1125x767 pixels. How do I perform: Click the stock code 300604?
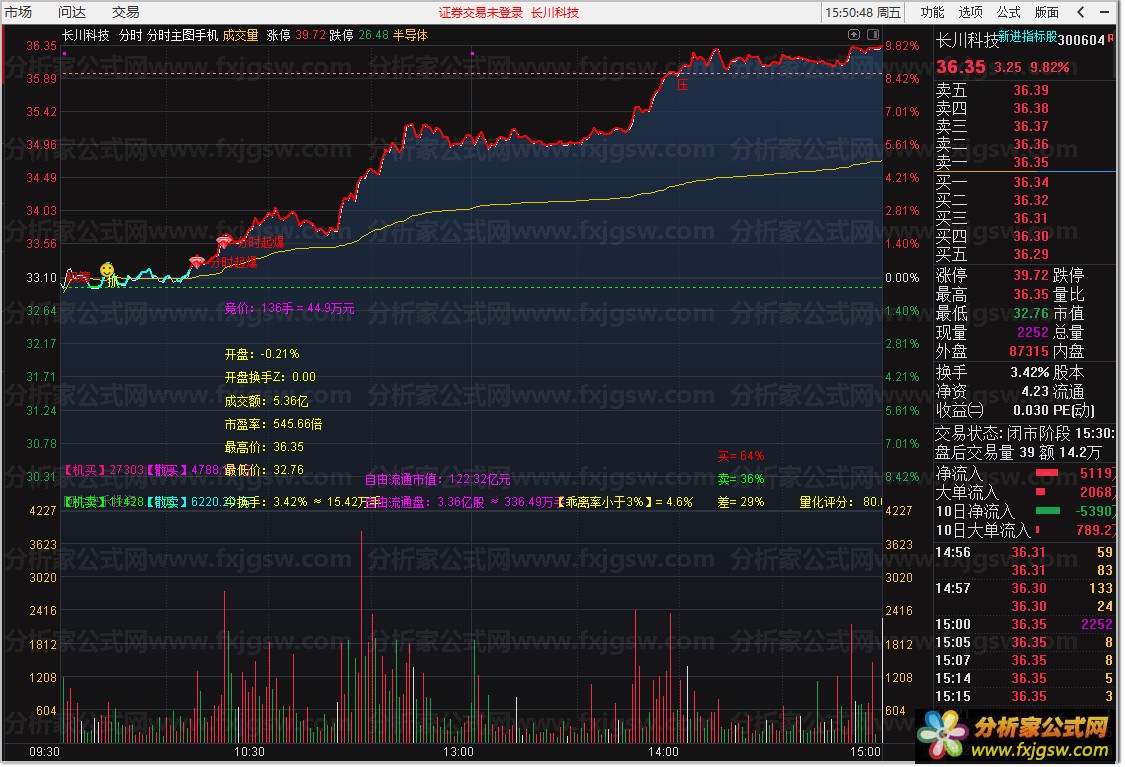[1081, 40]
